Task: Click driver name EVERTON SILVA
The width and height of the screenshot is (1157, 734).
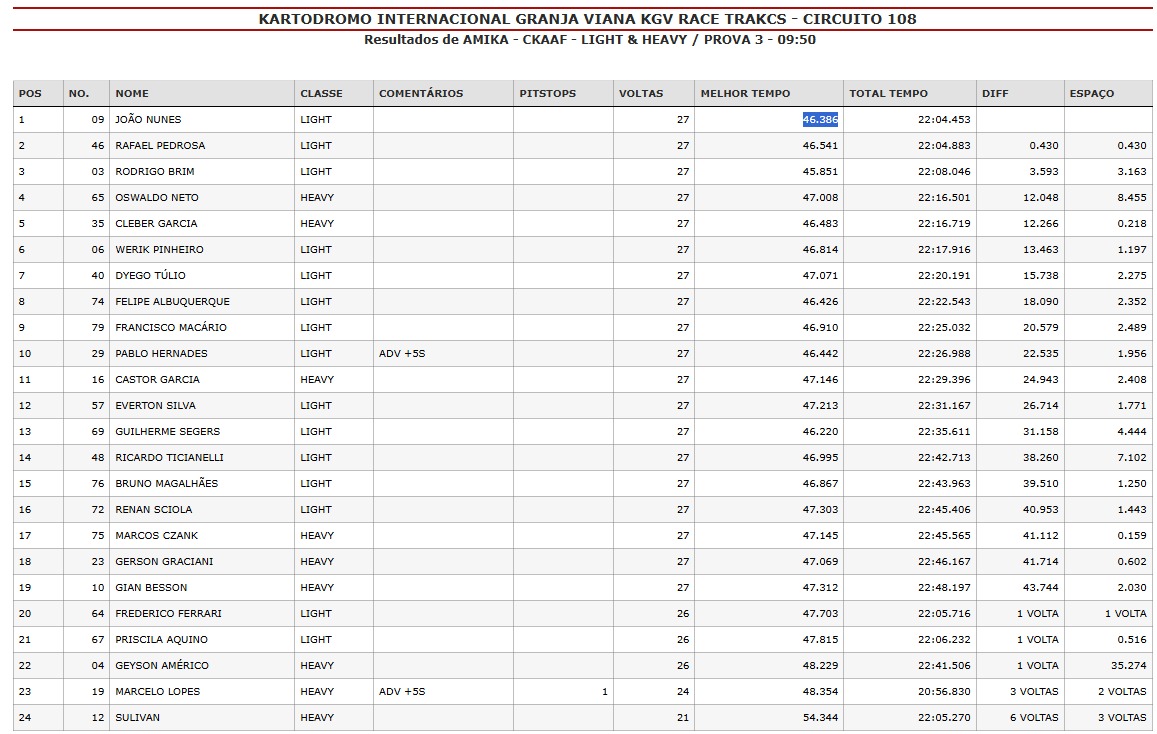Action: coord(155,406)
